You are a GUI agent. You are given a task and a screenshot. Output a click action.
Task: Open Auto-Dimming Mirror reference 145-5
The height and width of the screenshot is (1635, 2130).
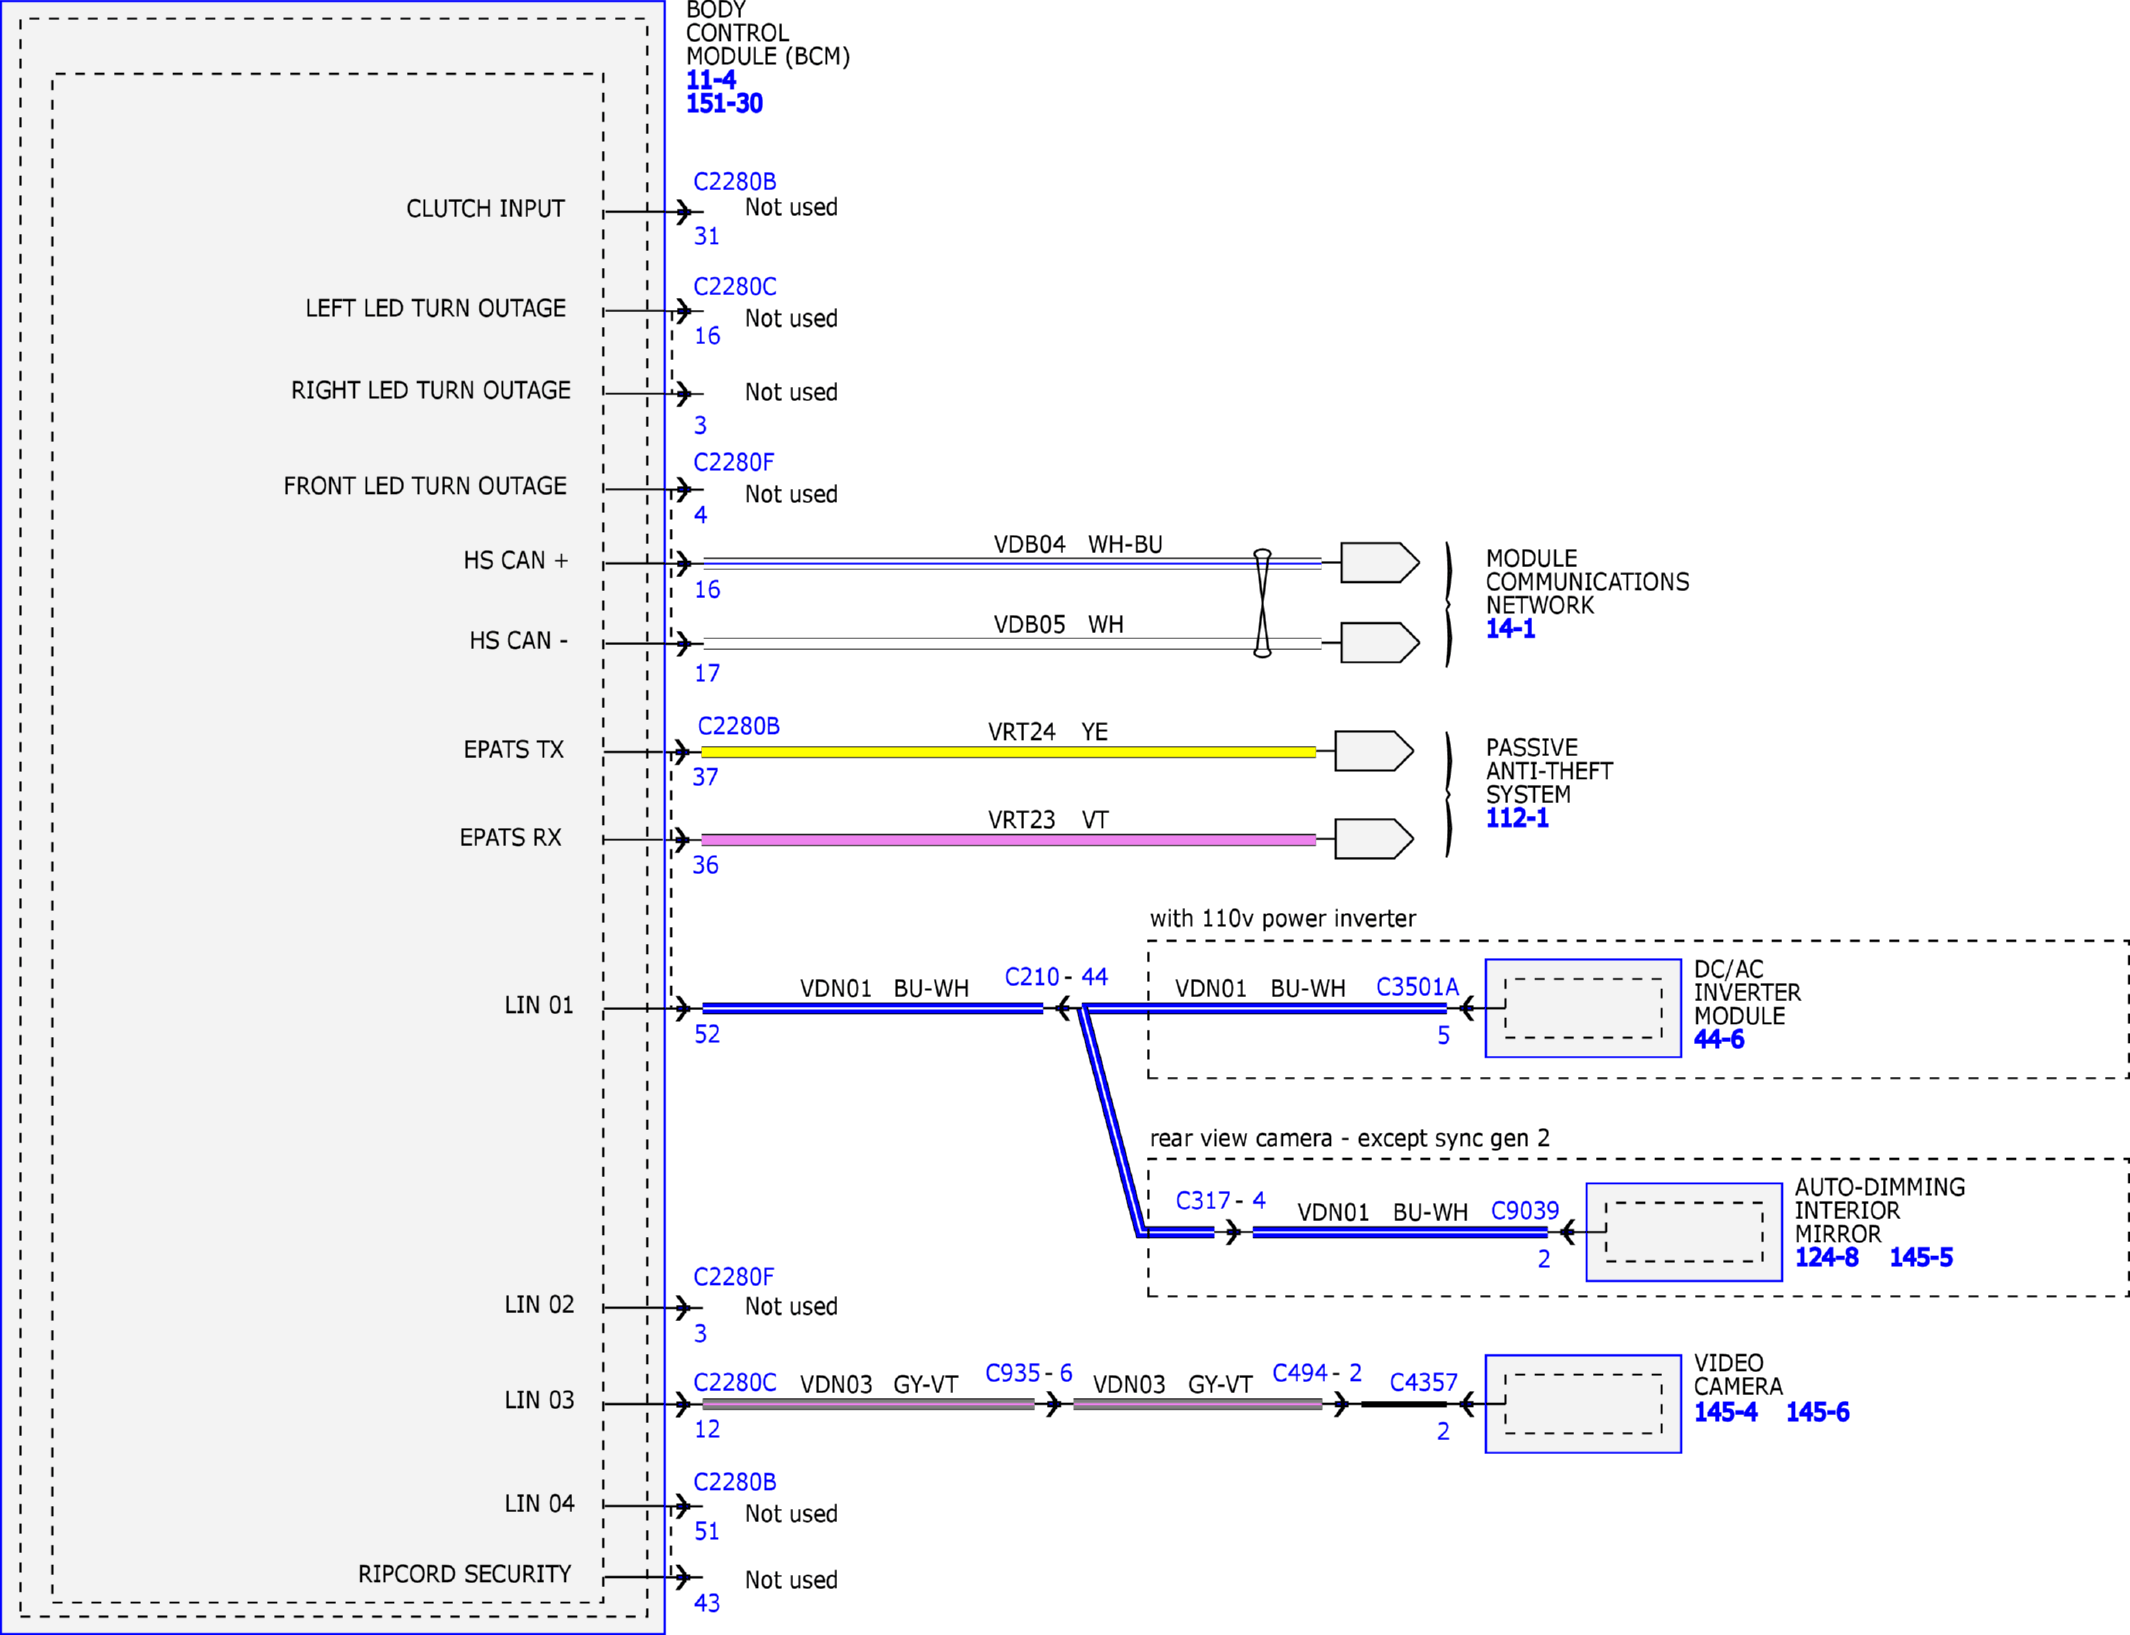[x=1921, y=1257]
